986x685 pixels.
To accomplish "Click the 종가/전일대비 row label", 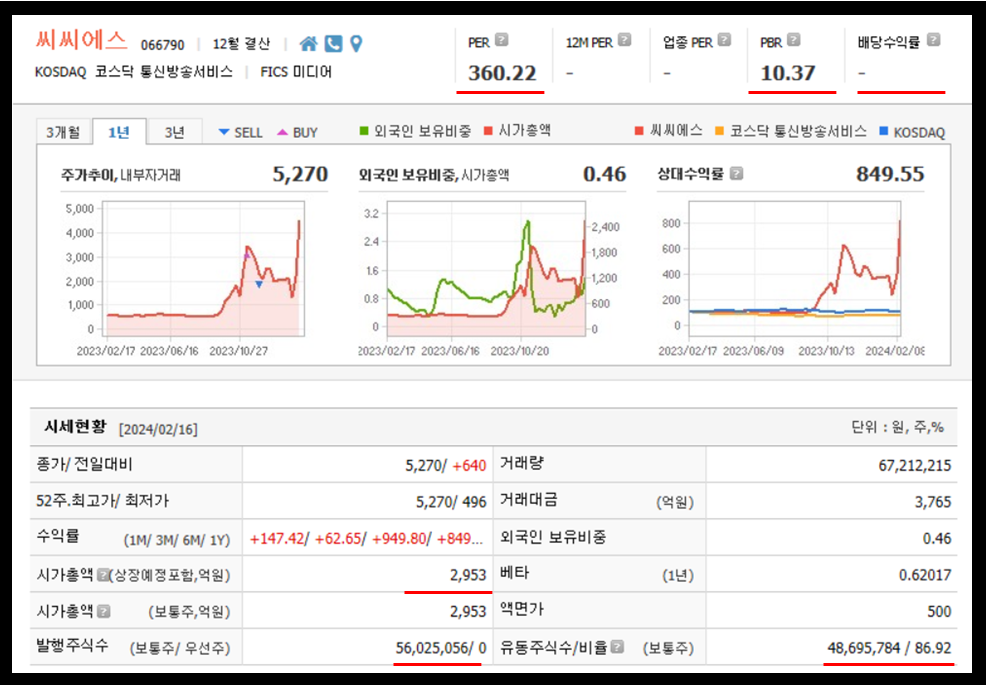I will (85, 465).
